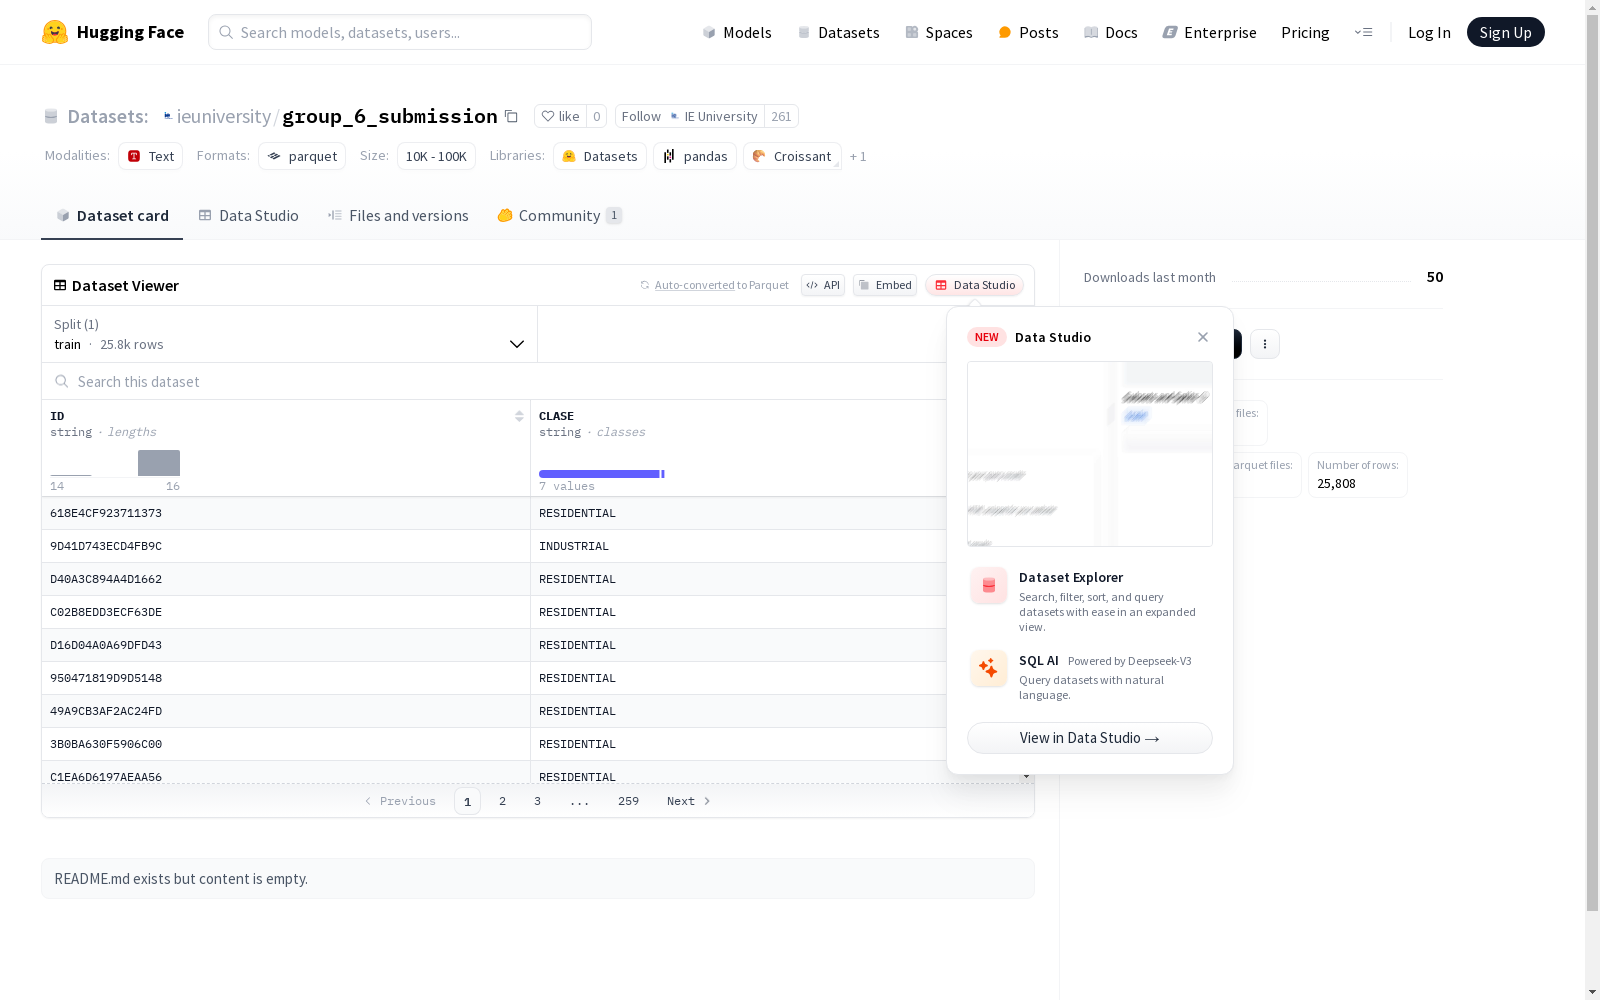Viewport: 1600px width, 1000px height.
Task: Follow IE University
Action: point(690,116)
